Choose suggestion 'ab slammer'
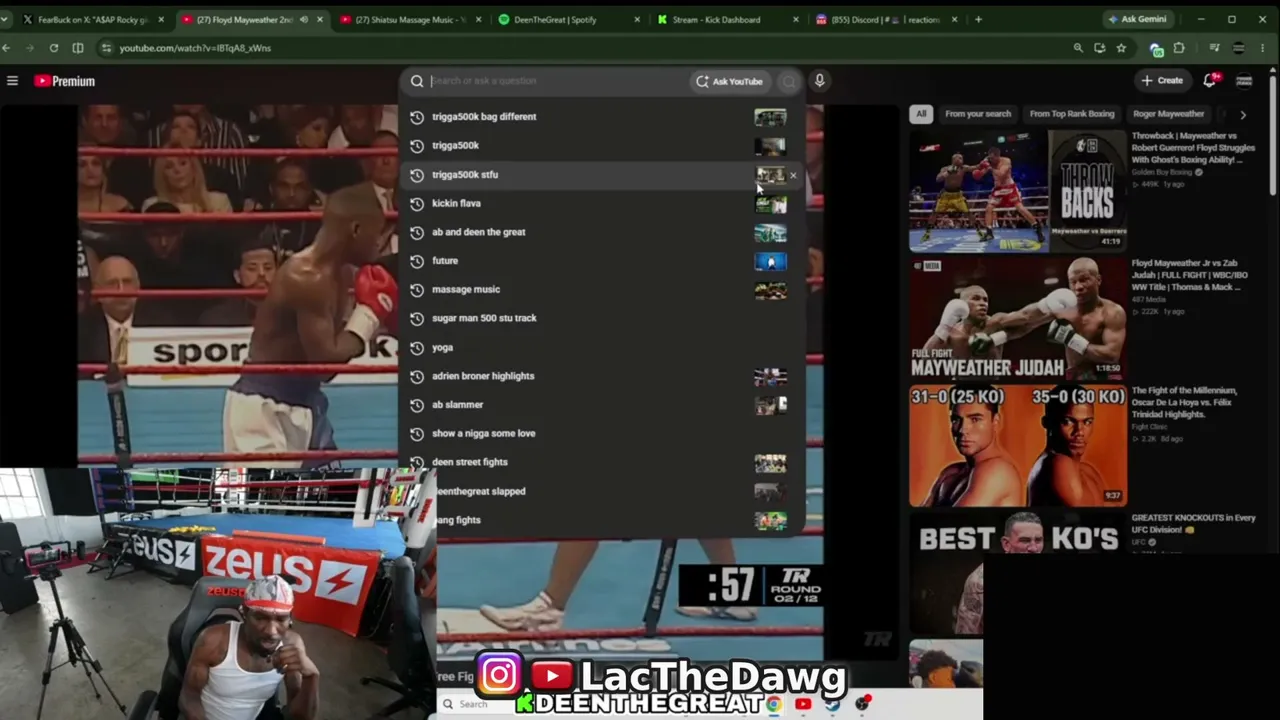 tap(601, 405)
